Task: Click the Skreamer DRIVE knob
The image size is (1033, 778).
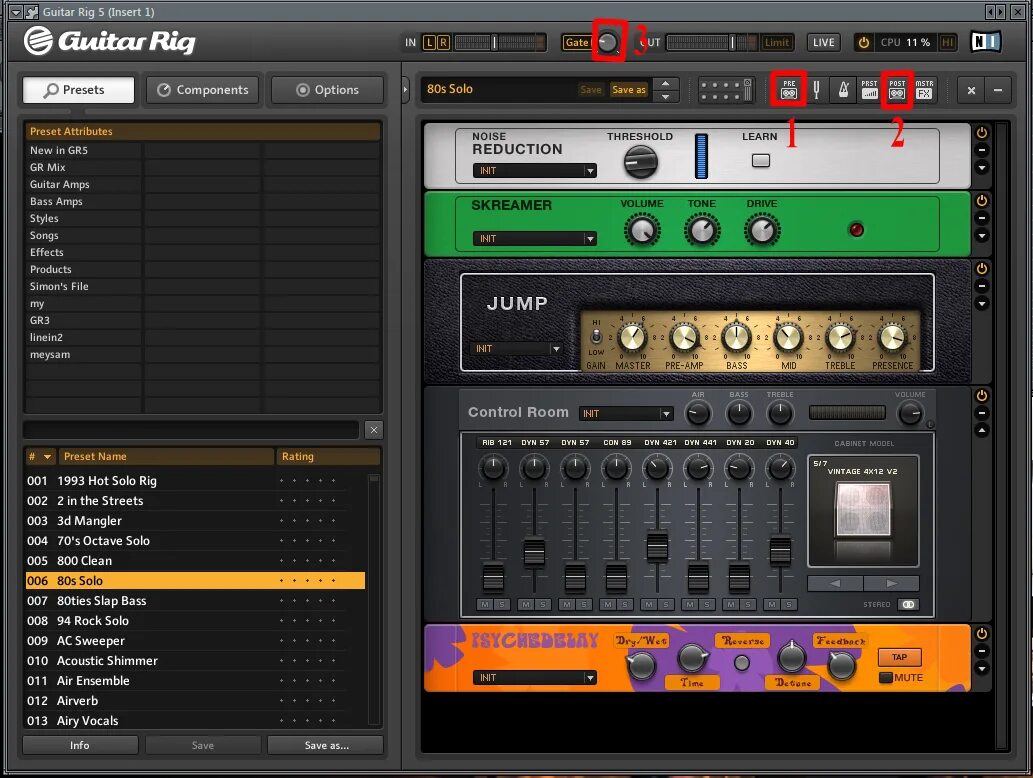Action: point(762,231)
